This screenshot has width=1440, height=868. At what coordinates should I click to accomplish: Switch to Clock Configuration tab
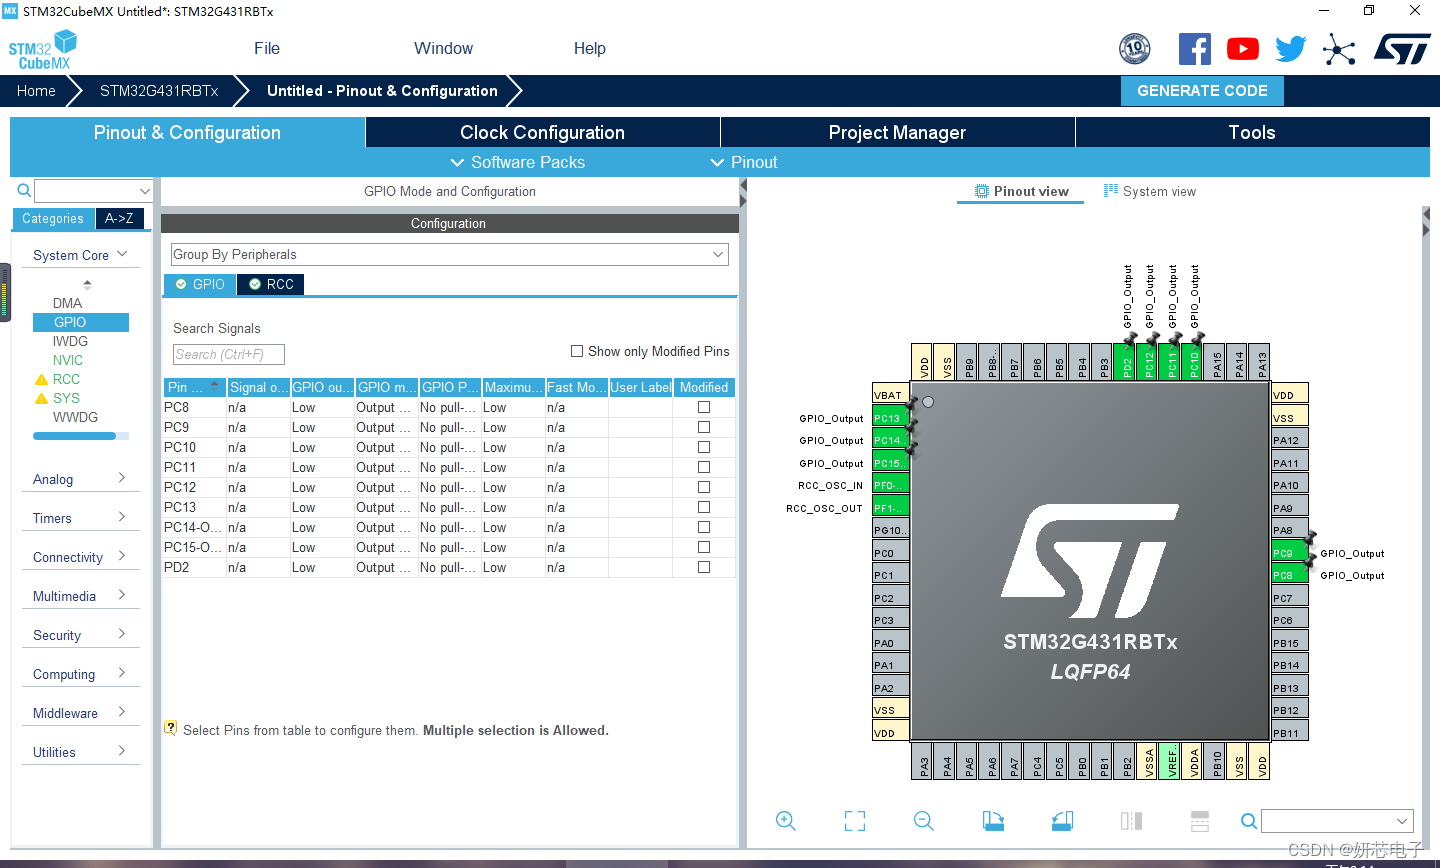tap(542, 132)
